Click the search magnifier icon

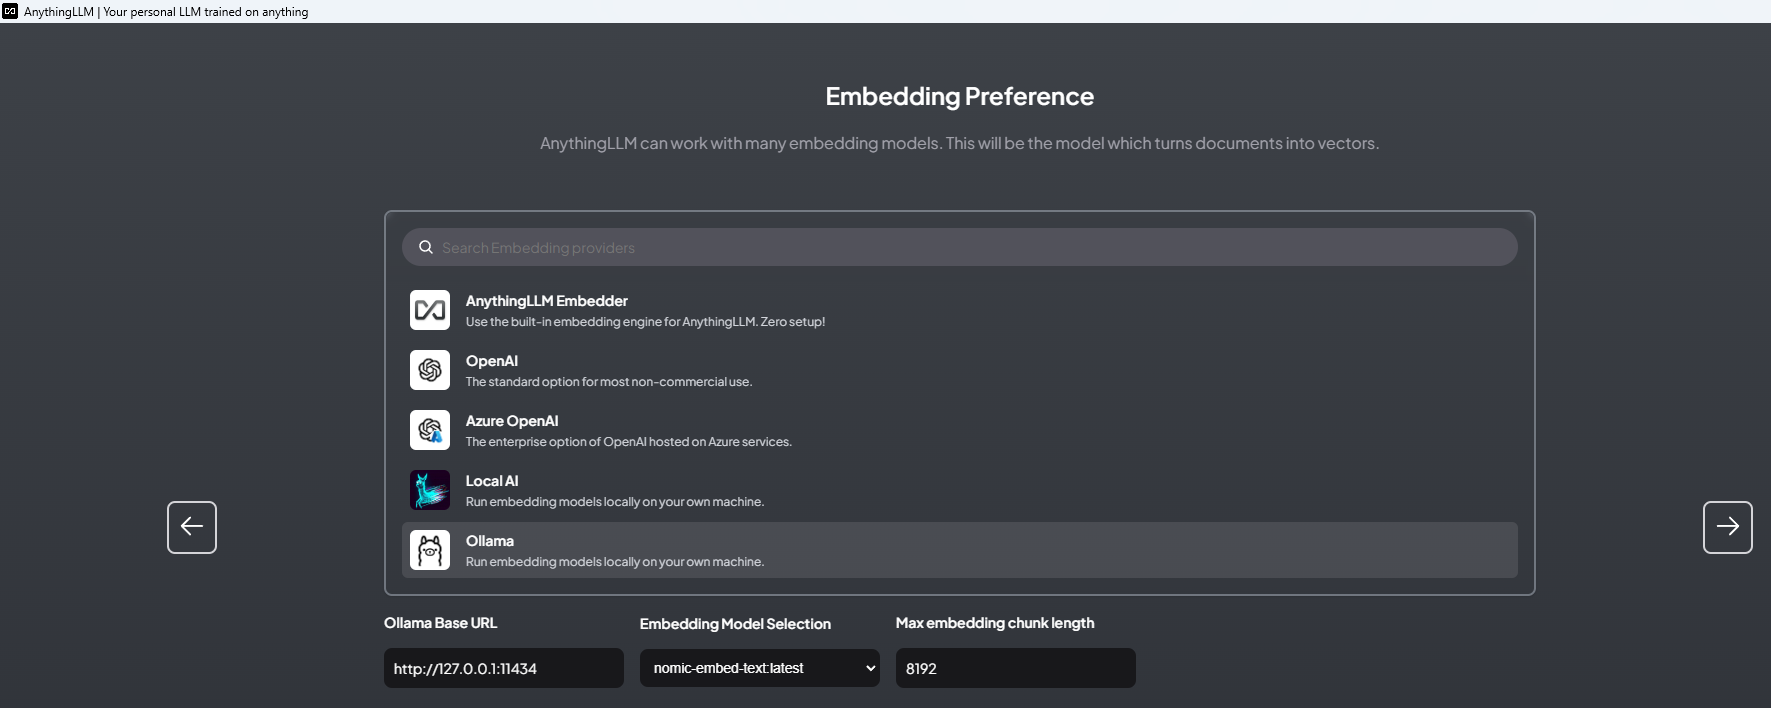click(x=426, y=247)
